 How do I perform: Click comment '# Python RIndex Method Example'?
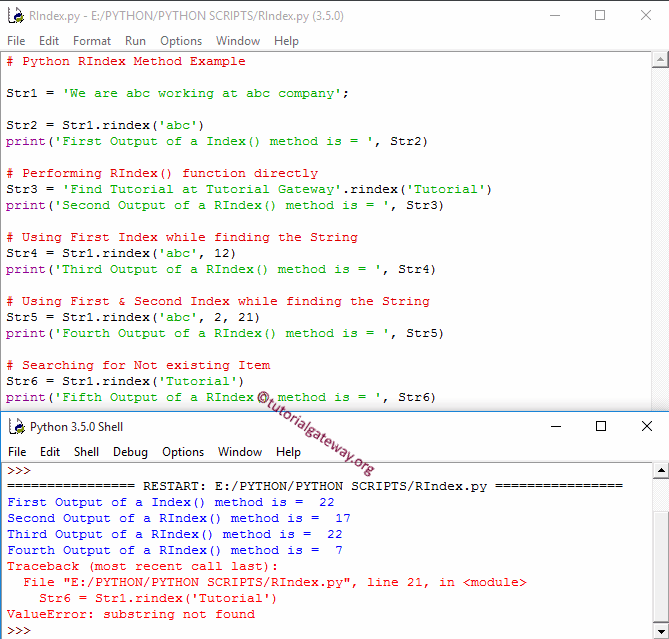pos(126,61)
